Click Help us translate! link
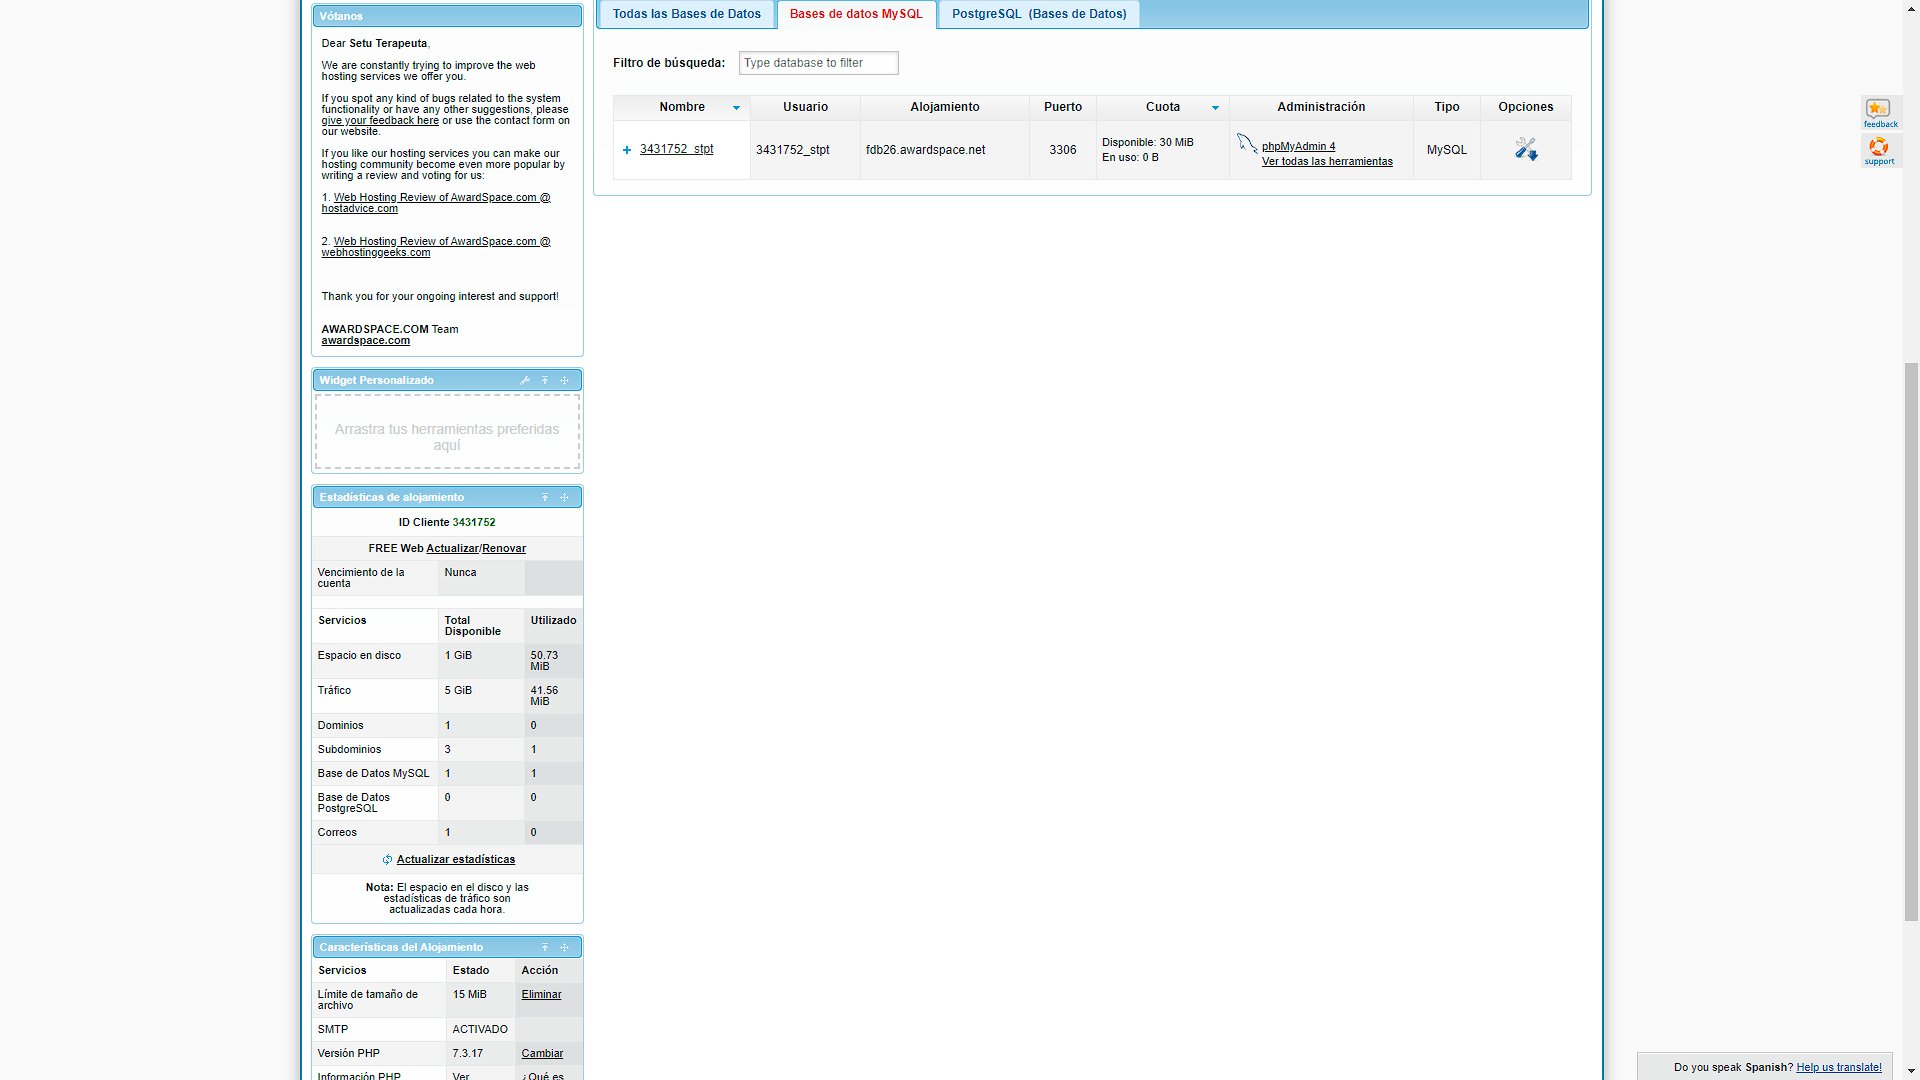Image resolution: width=1920 pixels, height=1080 pixels. click(1839, 1067)
